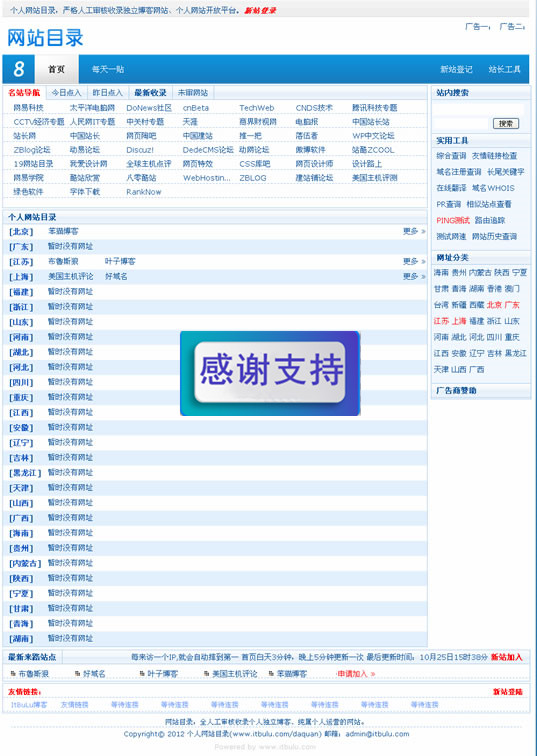
Task: Switch to the 最新收录 tab
Action: [x=150, y=93]
